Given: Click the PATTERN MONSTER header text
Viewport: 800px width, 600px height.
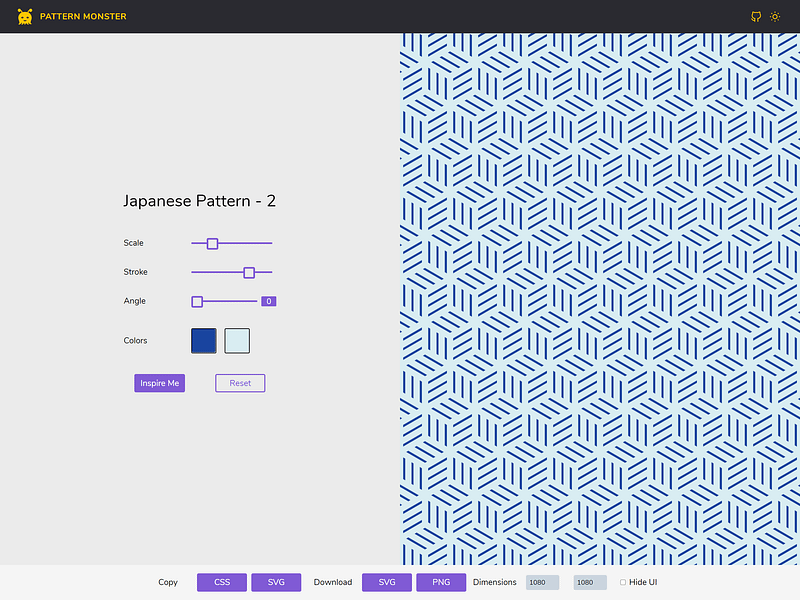Looking at the screenshot, I should 81,16.
